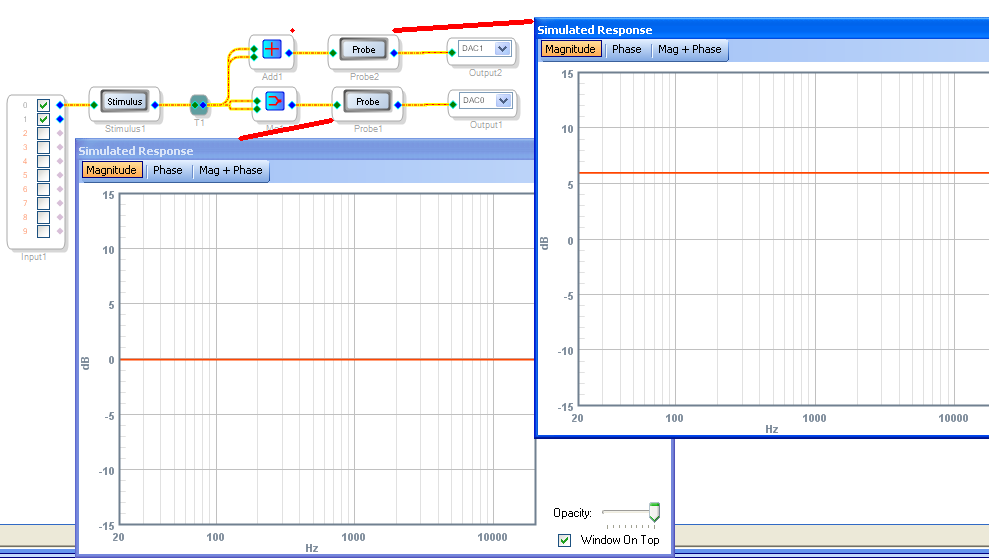Click the Opacity slider handle
Screen dimensions: 989x558
point(654,512)
